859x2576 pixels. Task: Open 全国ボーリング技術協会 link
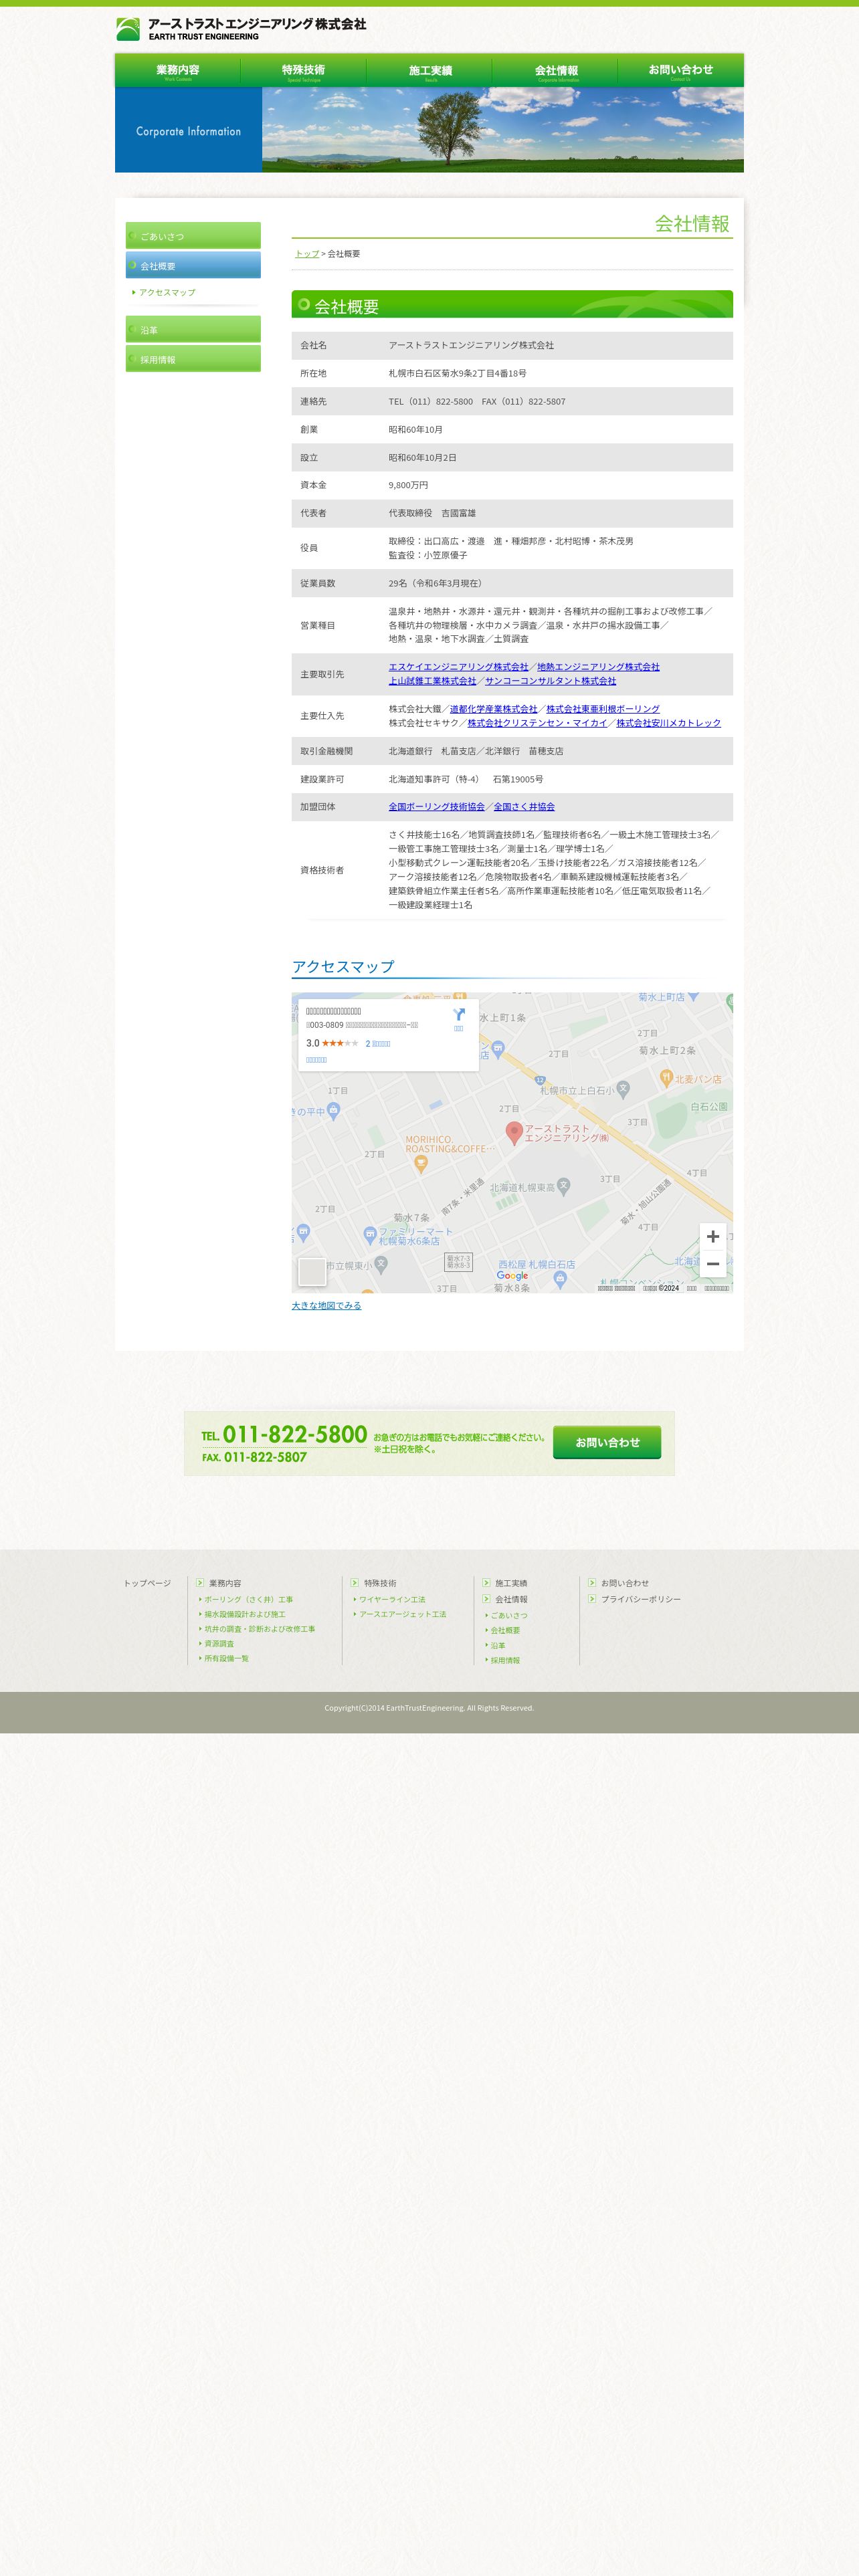click(x=436, y=807)
